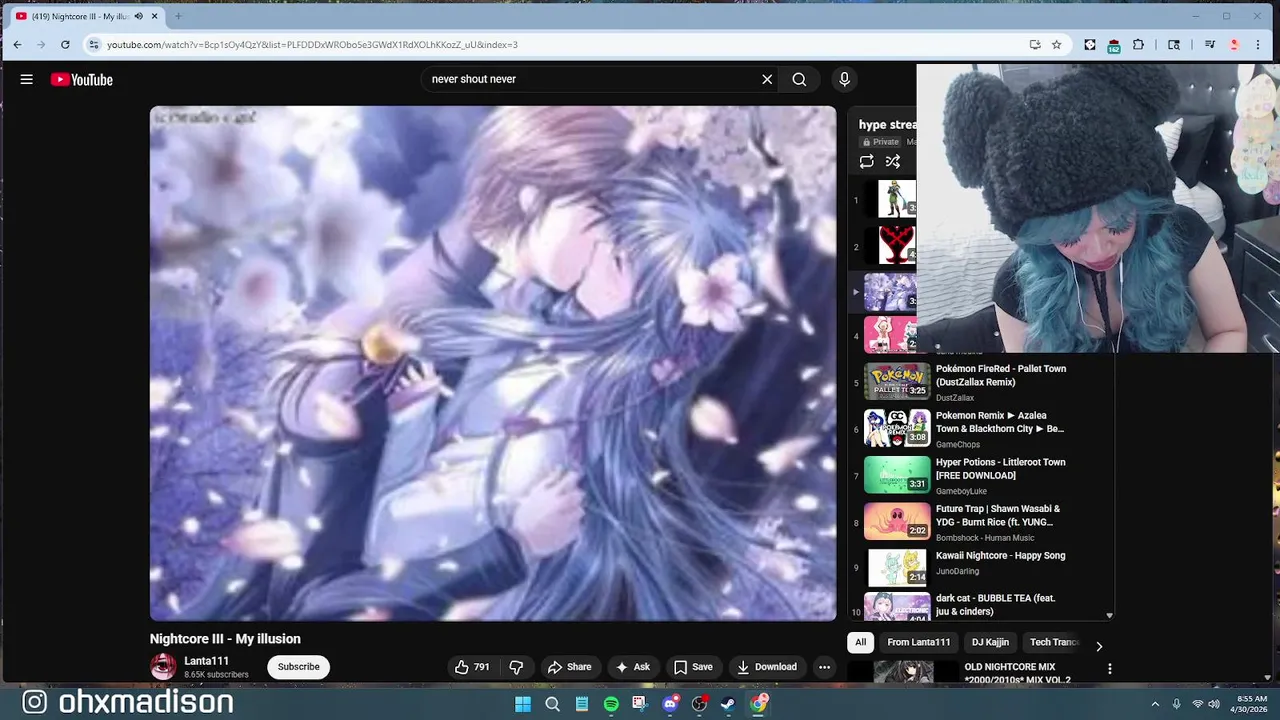Open Chrome three-dot menu
Viewport: 1280px width, 720px height.
coord(1258,44)
